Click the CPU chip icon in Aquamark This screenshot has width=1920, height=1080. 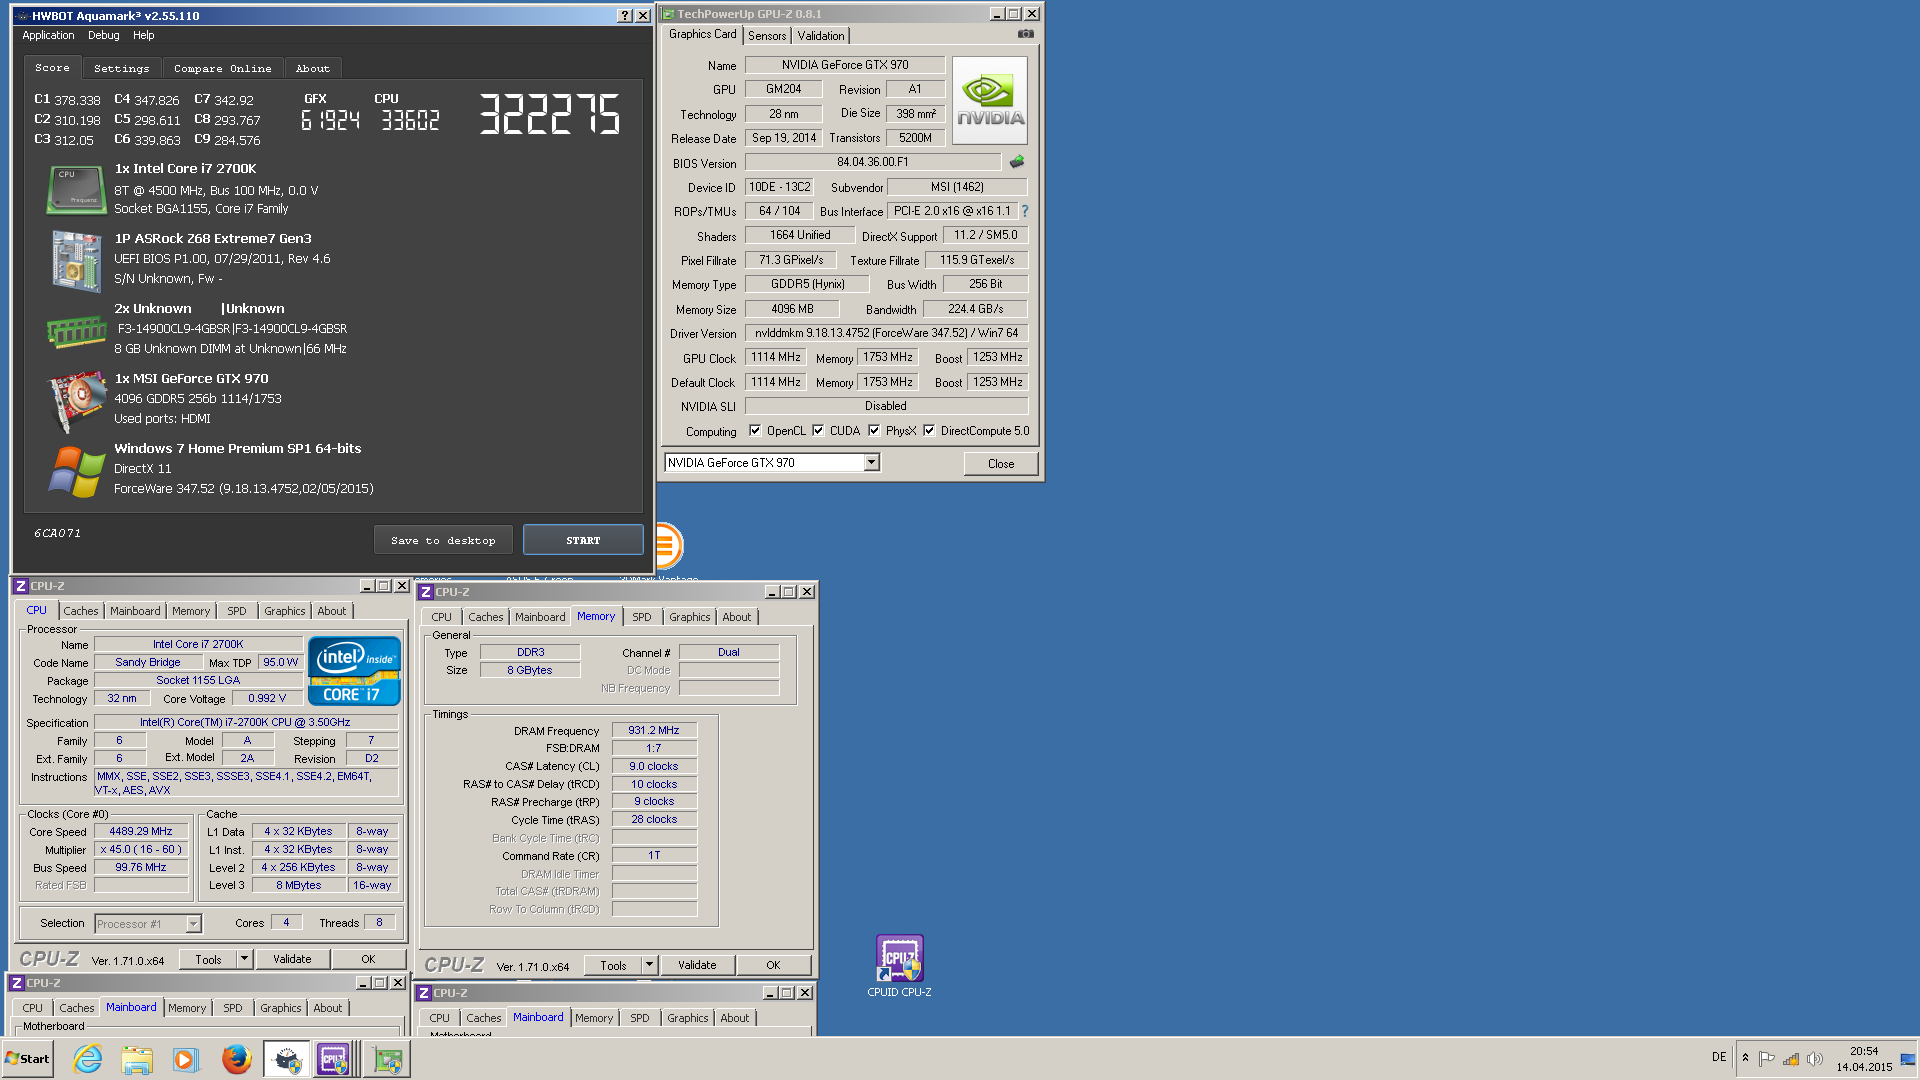tap(76, 190)
